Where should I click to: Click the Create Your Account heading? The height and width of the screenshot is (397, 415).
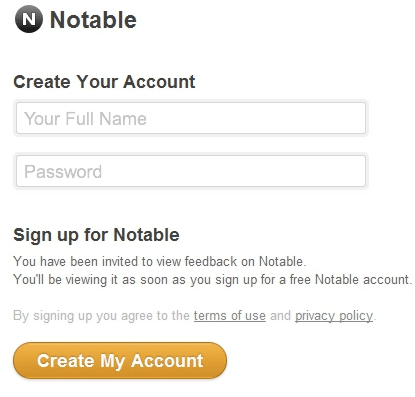point(104,82)
